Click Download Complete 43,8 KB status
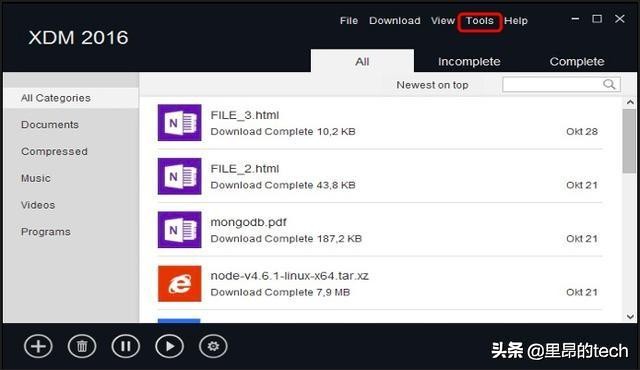Screen dimensions: 640x370 click(283, 185)
